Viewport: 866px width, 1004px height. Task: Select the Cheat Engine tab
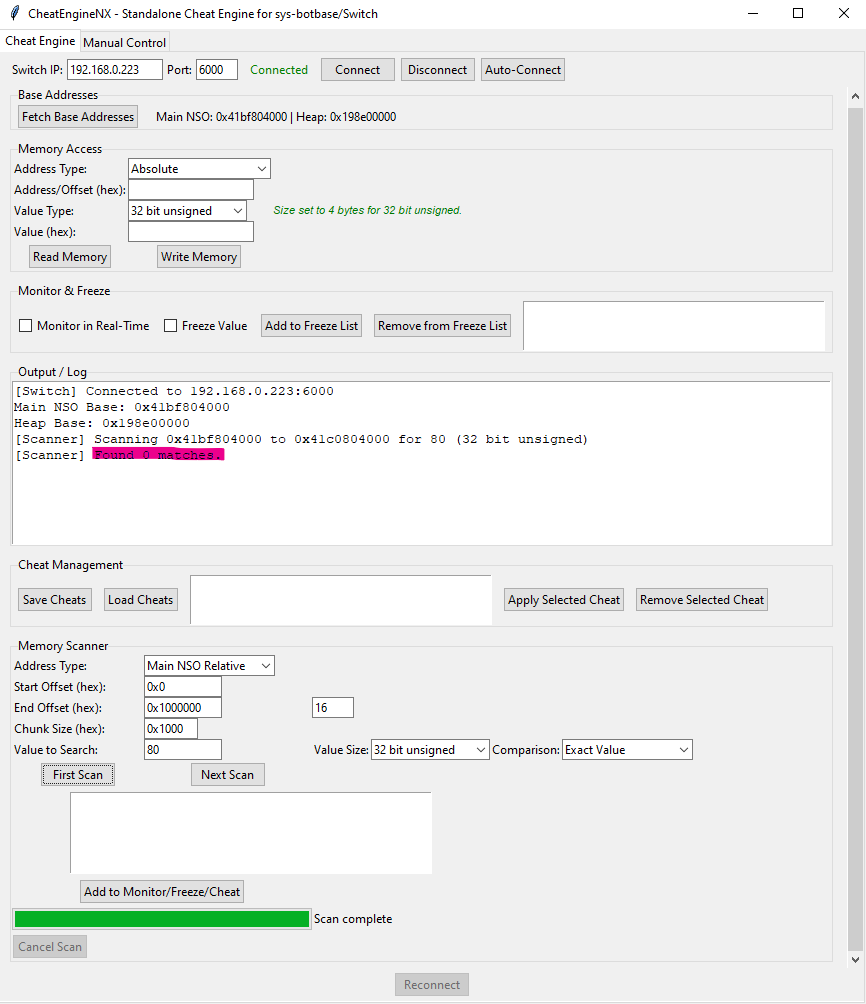click(40, 41)
